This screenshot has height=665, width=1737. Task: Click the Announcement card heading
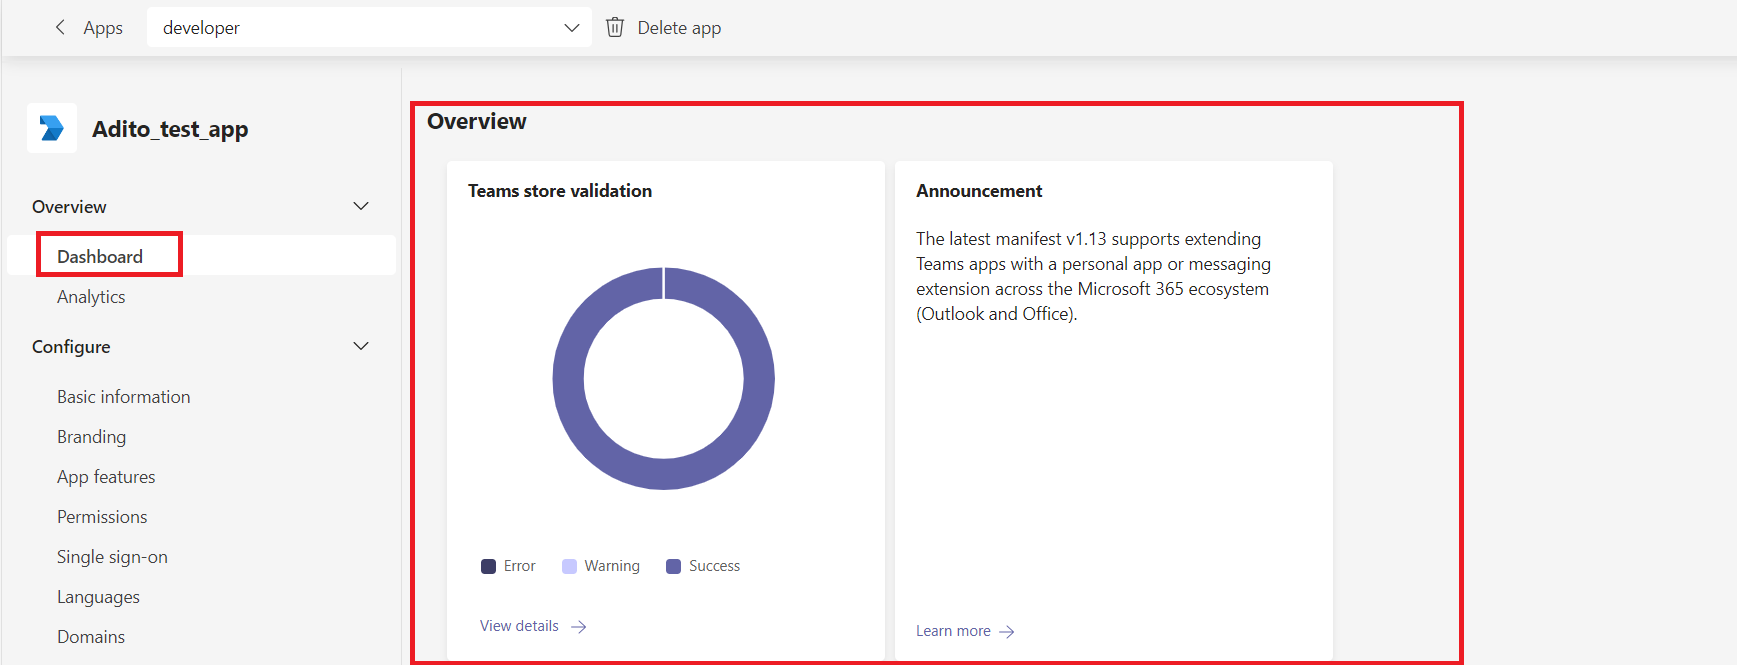[979, 191]
